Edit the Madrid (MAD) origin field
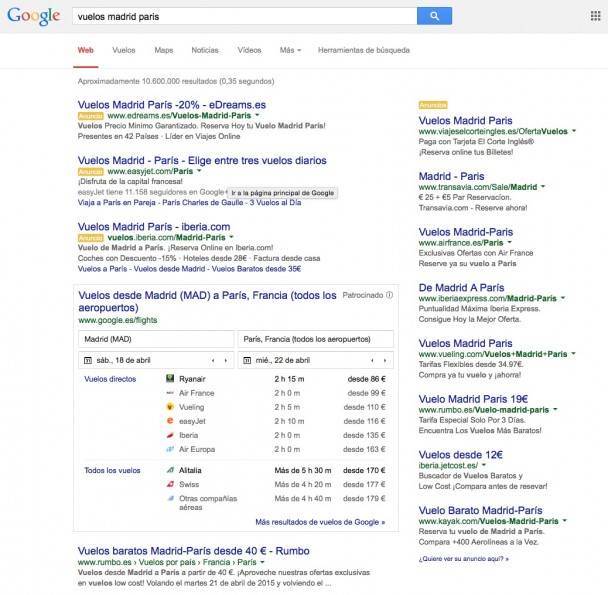Viewport: 608px width, 595px height. 156,339
